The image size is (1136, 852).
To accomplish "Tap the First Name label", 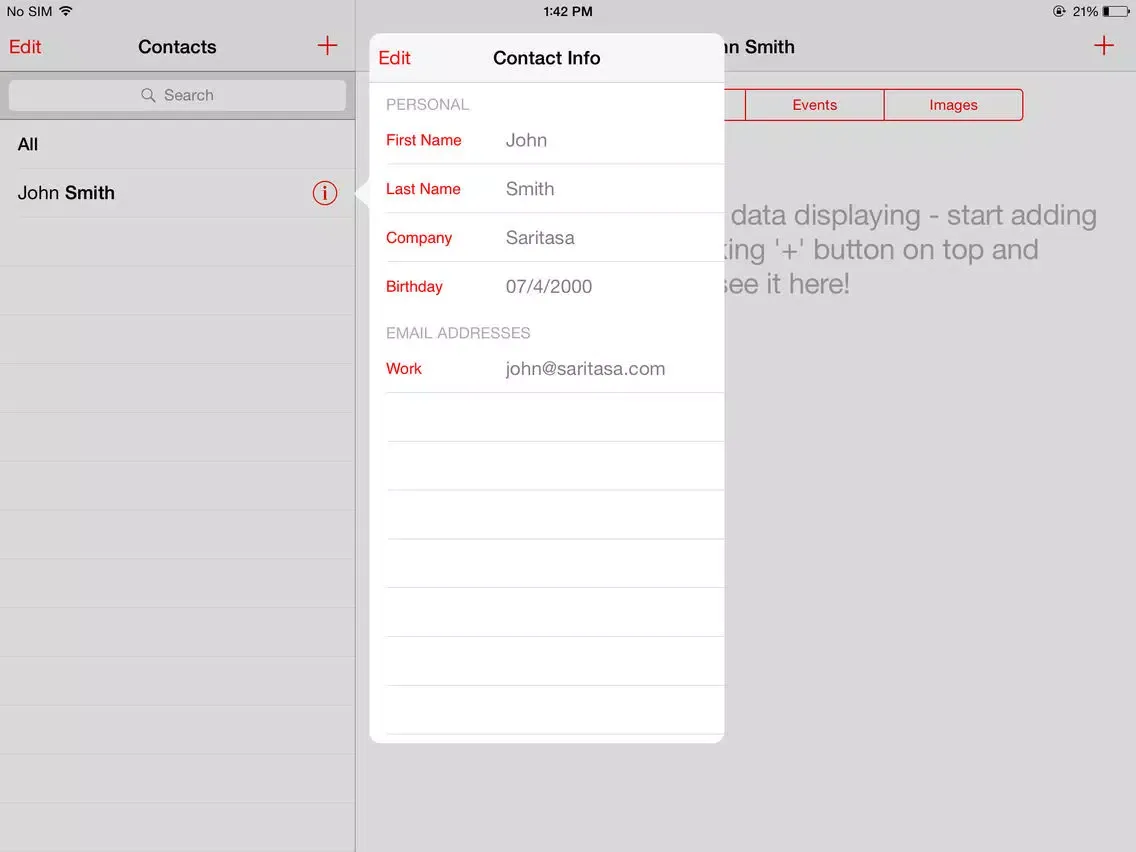I will tap(423, 140).
